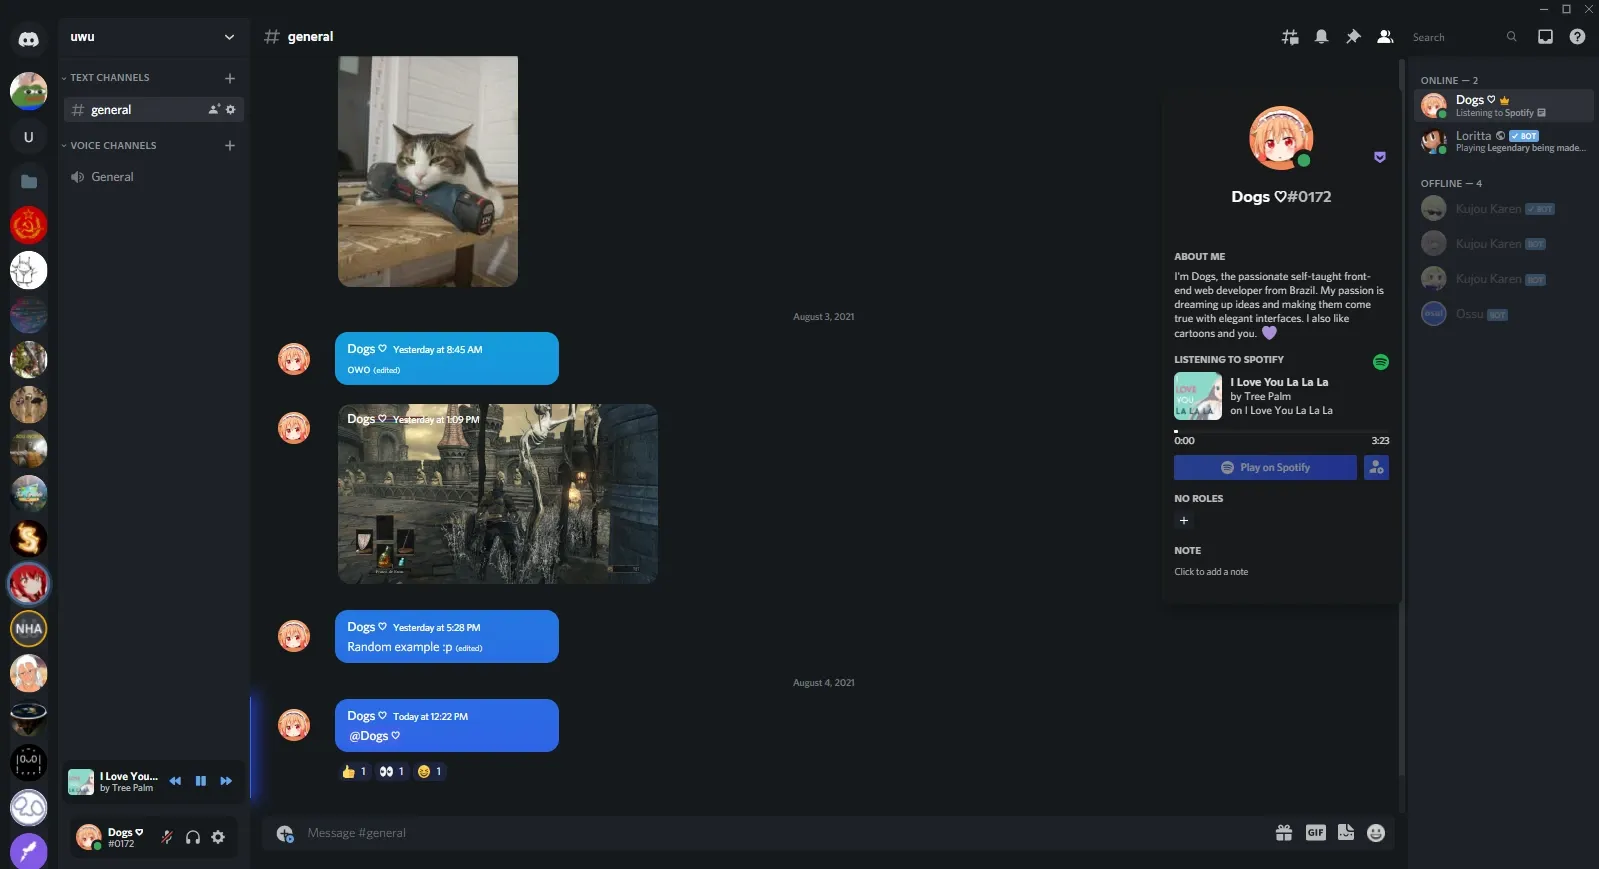This screenshot has height=869, width=1599.
Task: Add a role with plus button
Action: (x=1184, y=521)
